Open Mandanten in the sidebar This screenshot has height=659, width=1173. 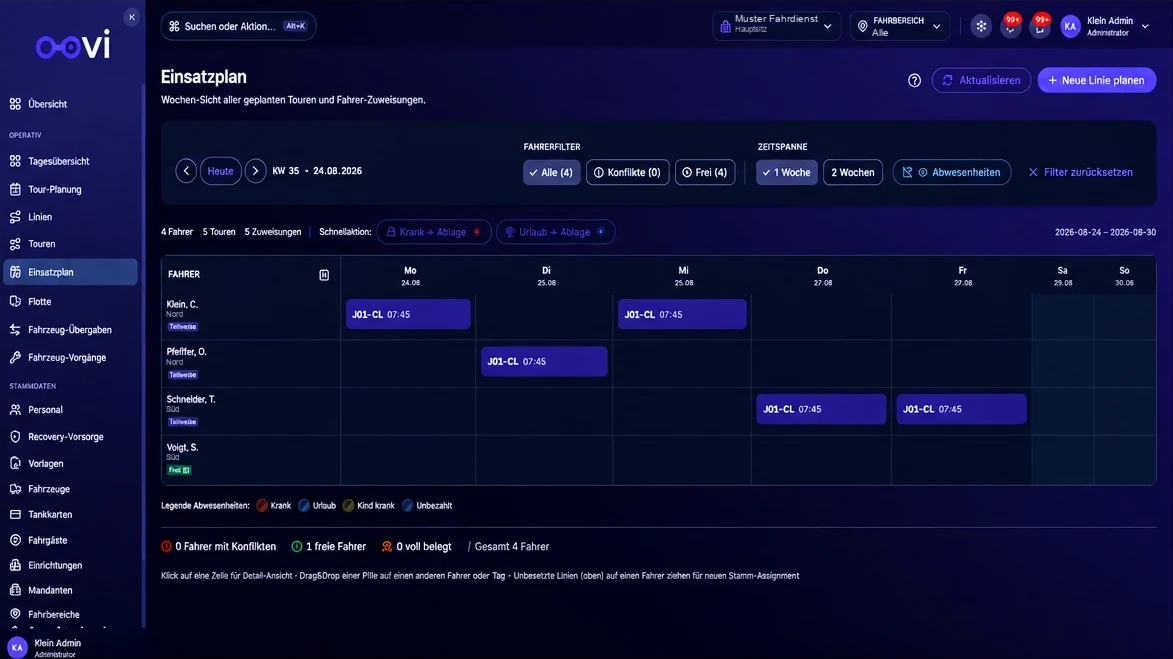[70, 590]
